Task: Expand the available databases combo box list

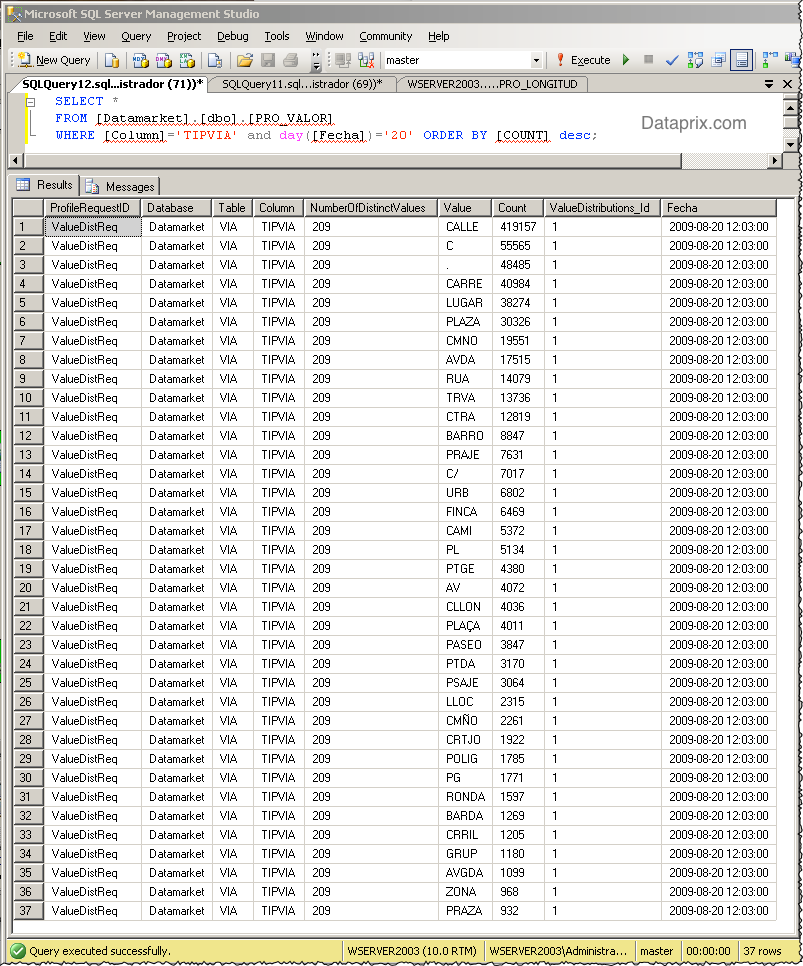Action: point(537,60)
